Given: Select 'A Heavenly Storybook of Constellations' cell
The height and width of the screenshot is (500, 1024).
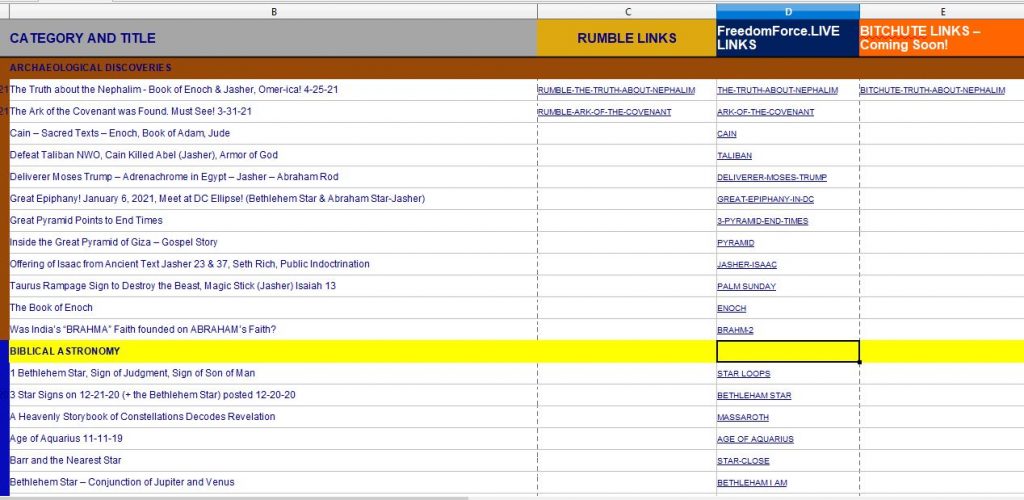Looking at the screenshot, I should click(x=273, y=416).
